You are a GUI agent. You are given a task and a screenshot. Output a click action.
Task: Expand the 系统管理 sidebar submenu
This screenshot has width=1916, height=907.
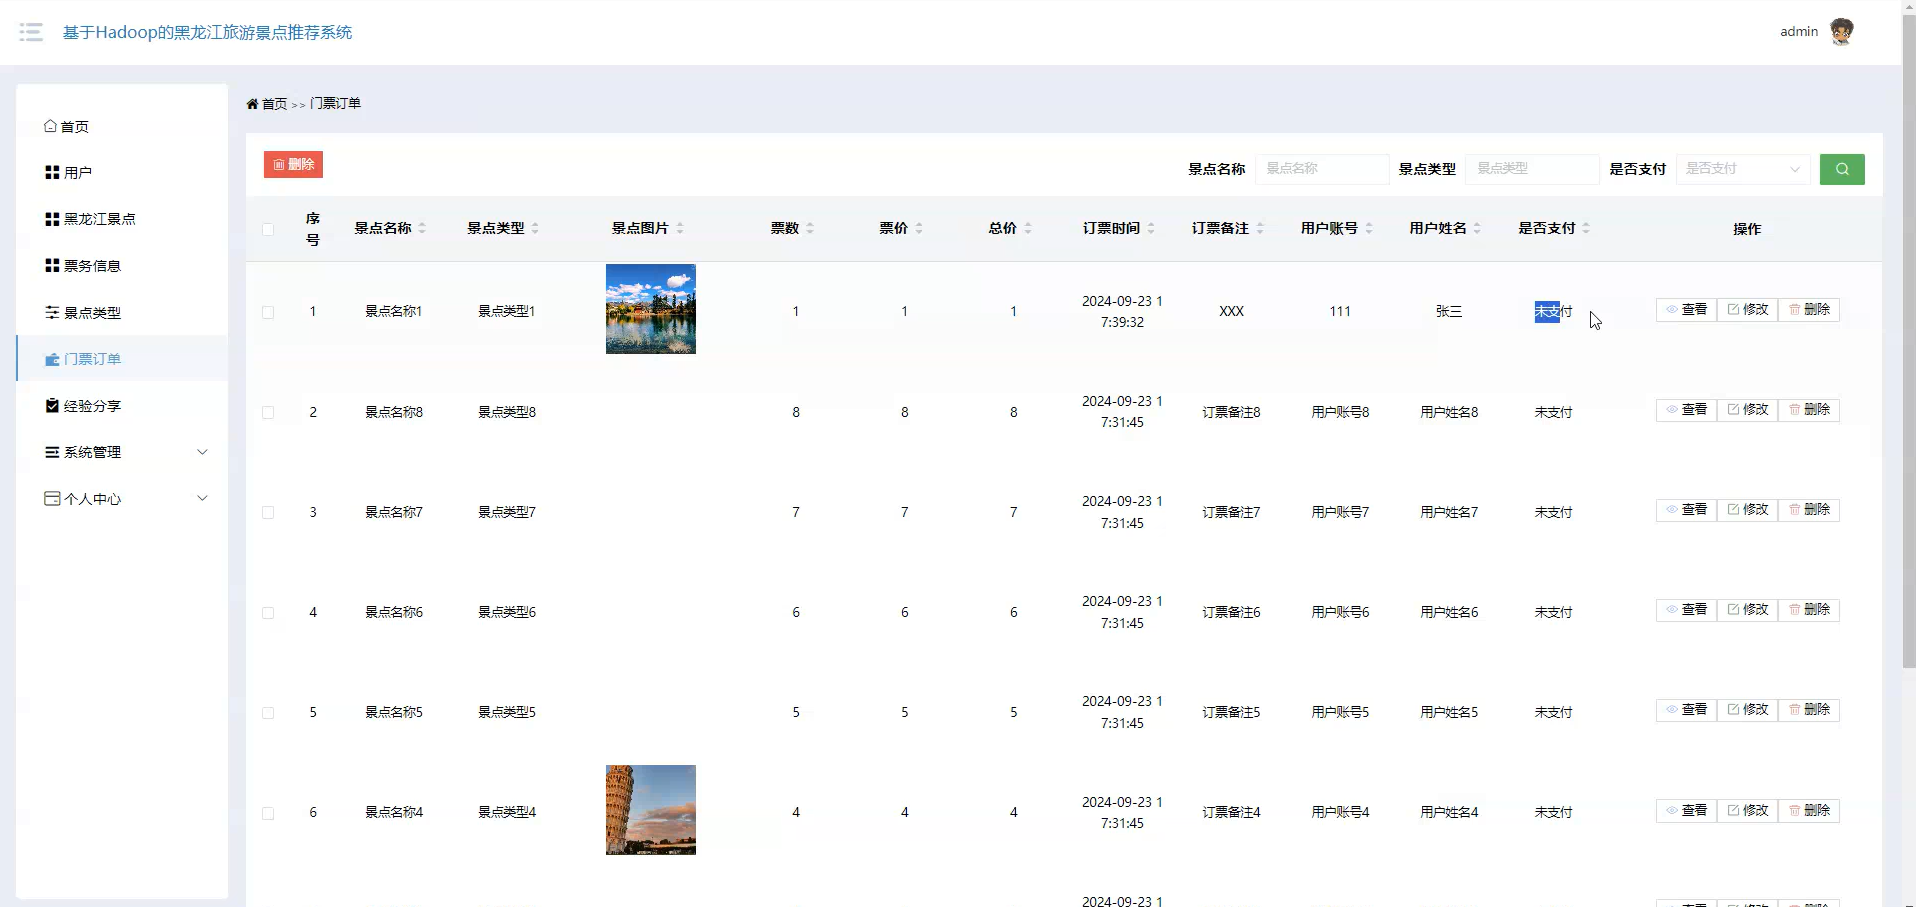pos(122,452)
